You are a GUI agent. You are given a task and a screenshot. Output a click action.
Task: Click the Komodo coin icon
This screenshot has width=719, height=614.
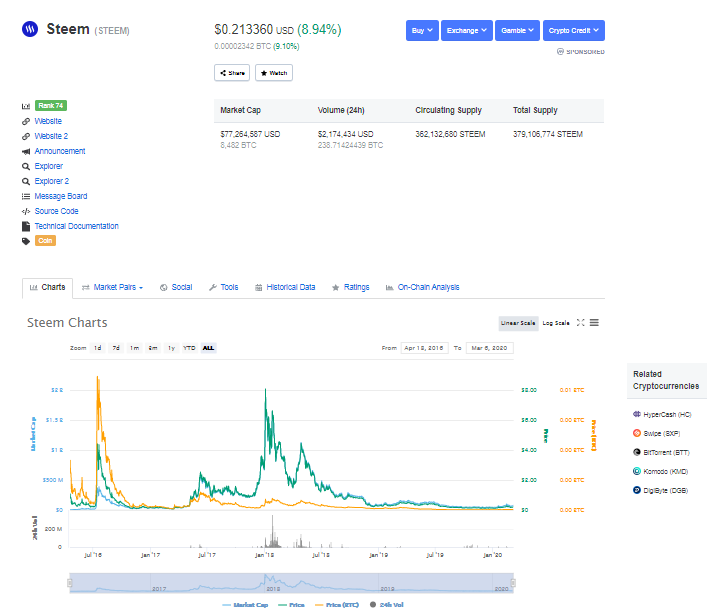click(x=637, y=471)
